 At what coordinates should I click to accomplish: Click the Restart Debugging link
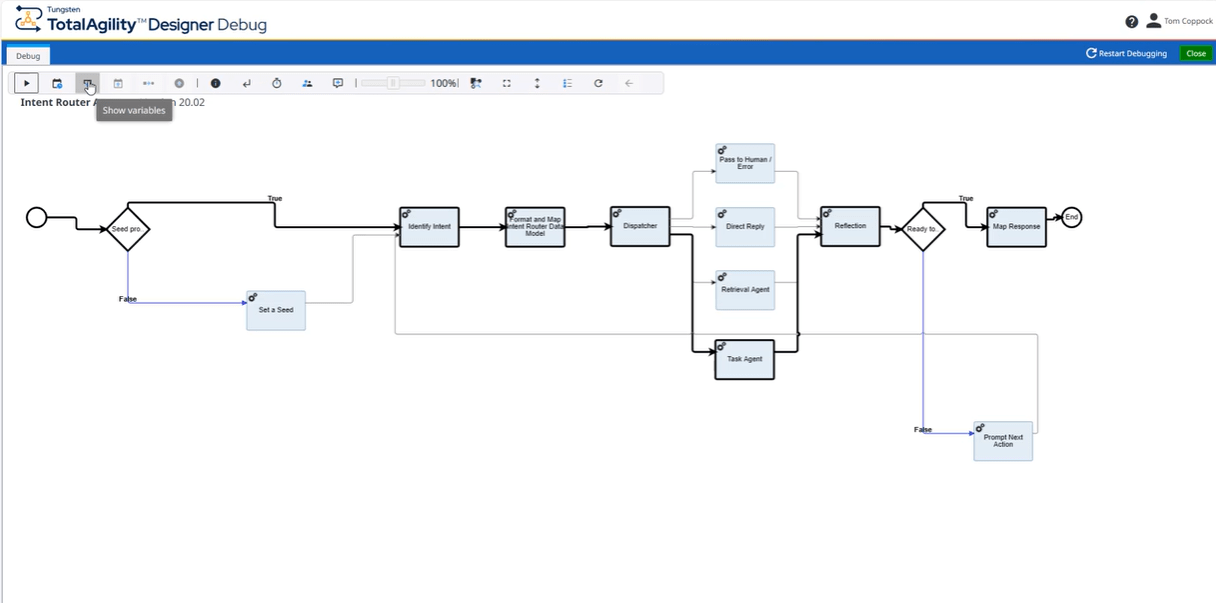click(x=1126, y=53)
